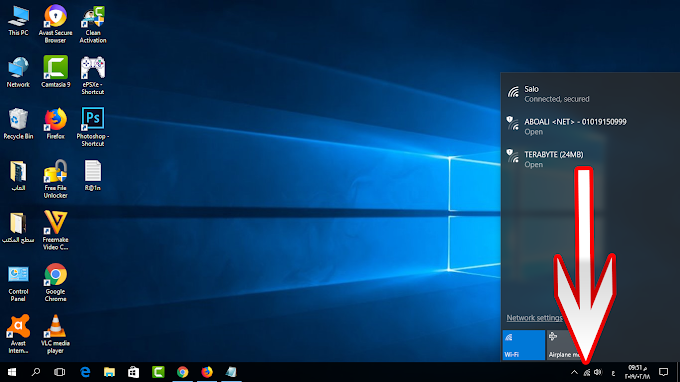680x382 pixels.
Task: Open Microsoft Edge from taskbar
Action: [x=85, y=372]
